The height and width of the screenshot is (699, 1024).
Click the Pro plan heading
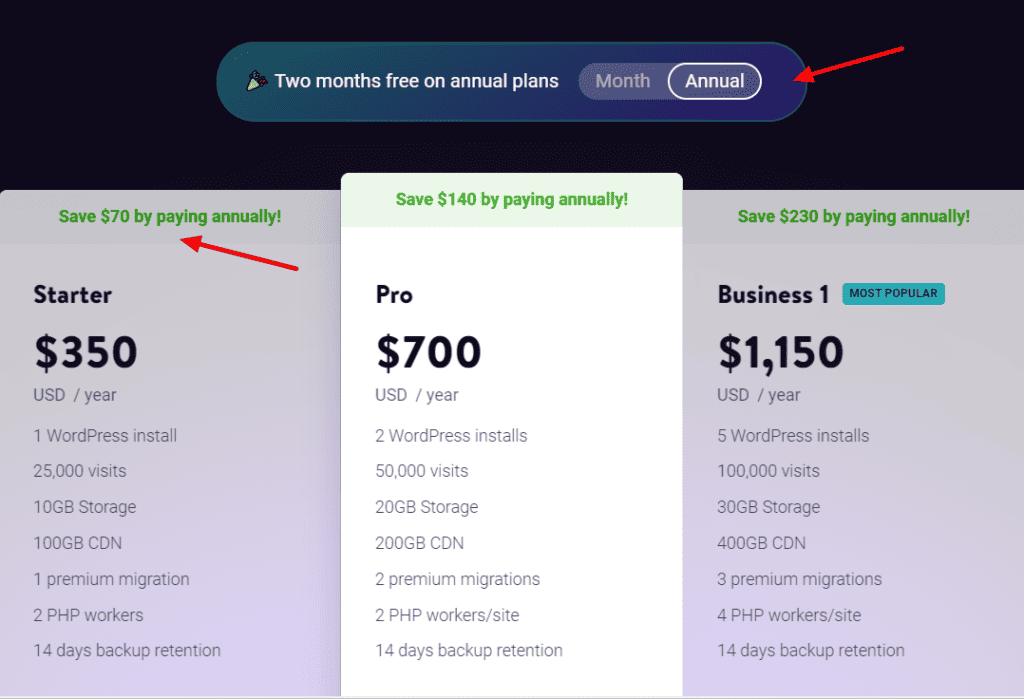(x=394, y=295)
